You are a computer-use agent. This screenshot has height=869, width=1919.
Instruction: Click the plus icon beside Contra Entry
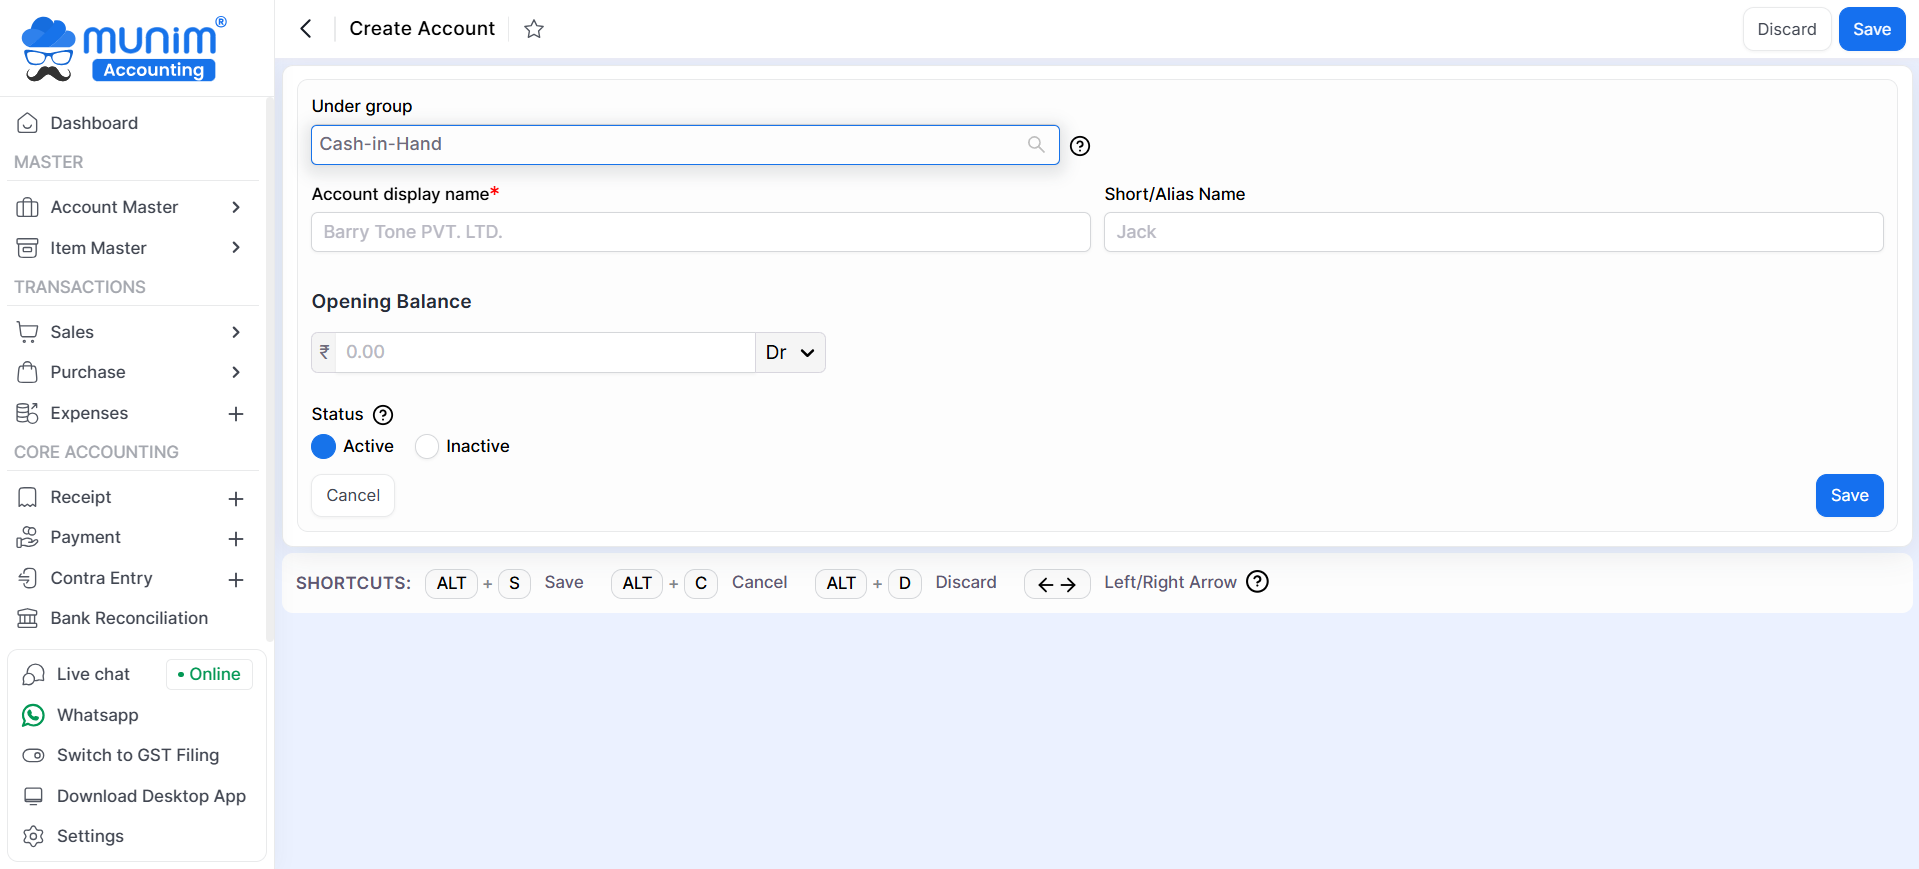click(236, 579)
